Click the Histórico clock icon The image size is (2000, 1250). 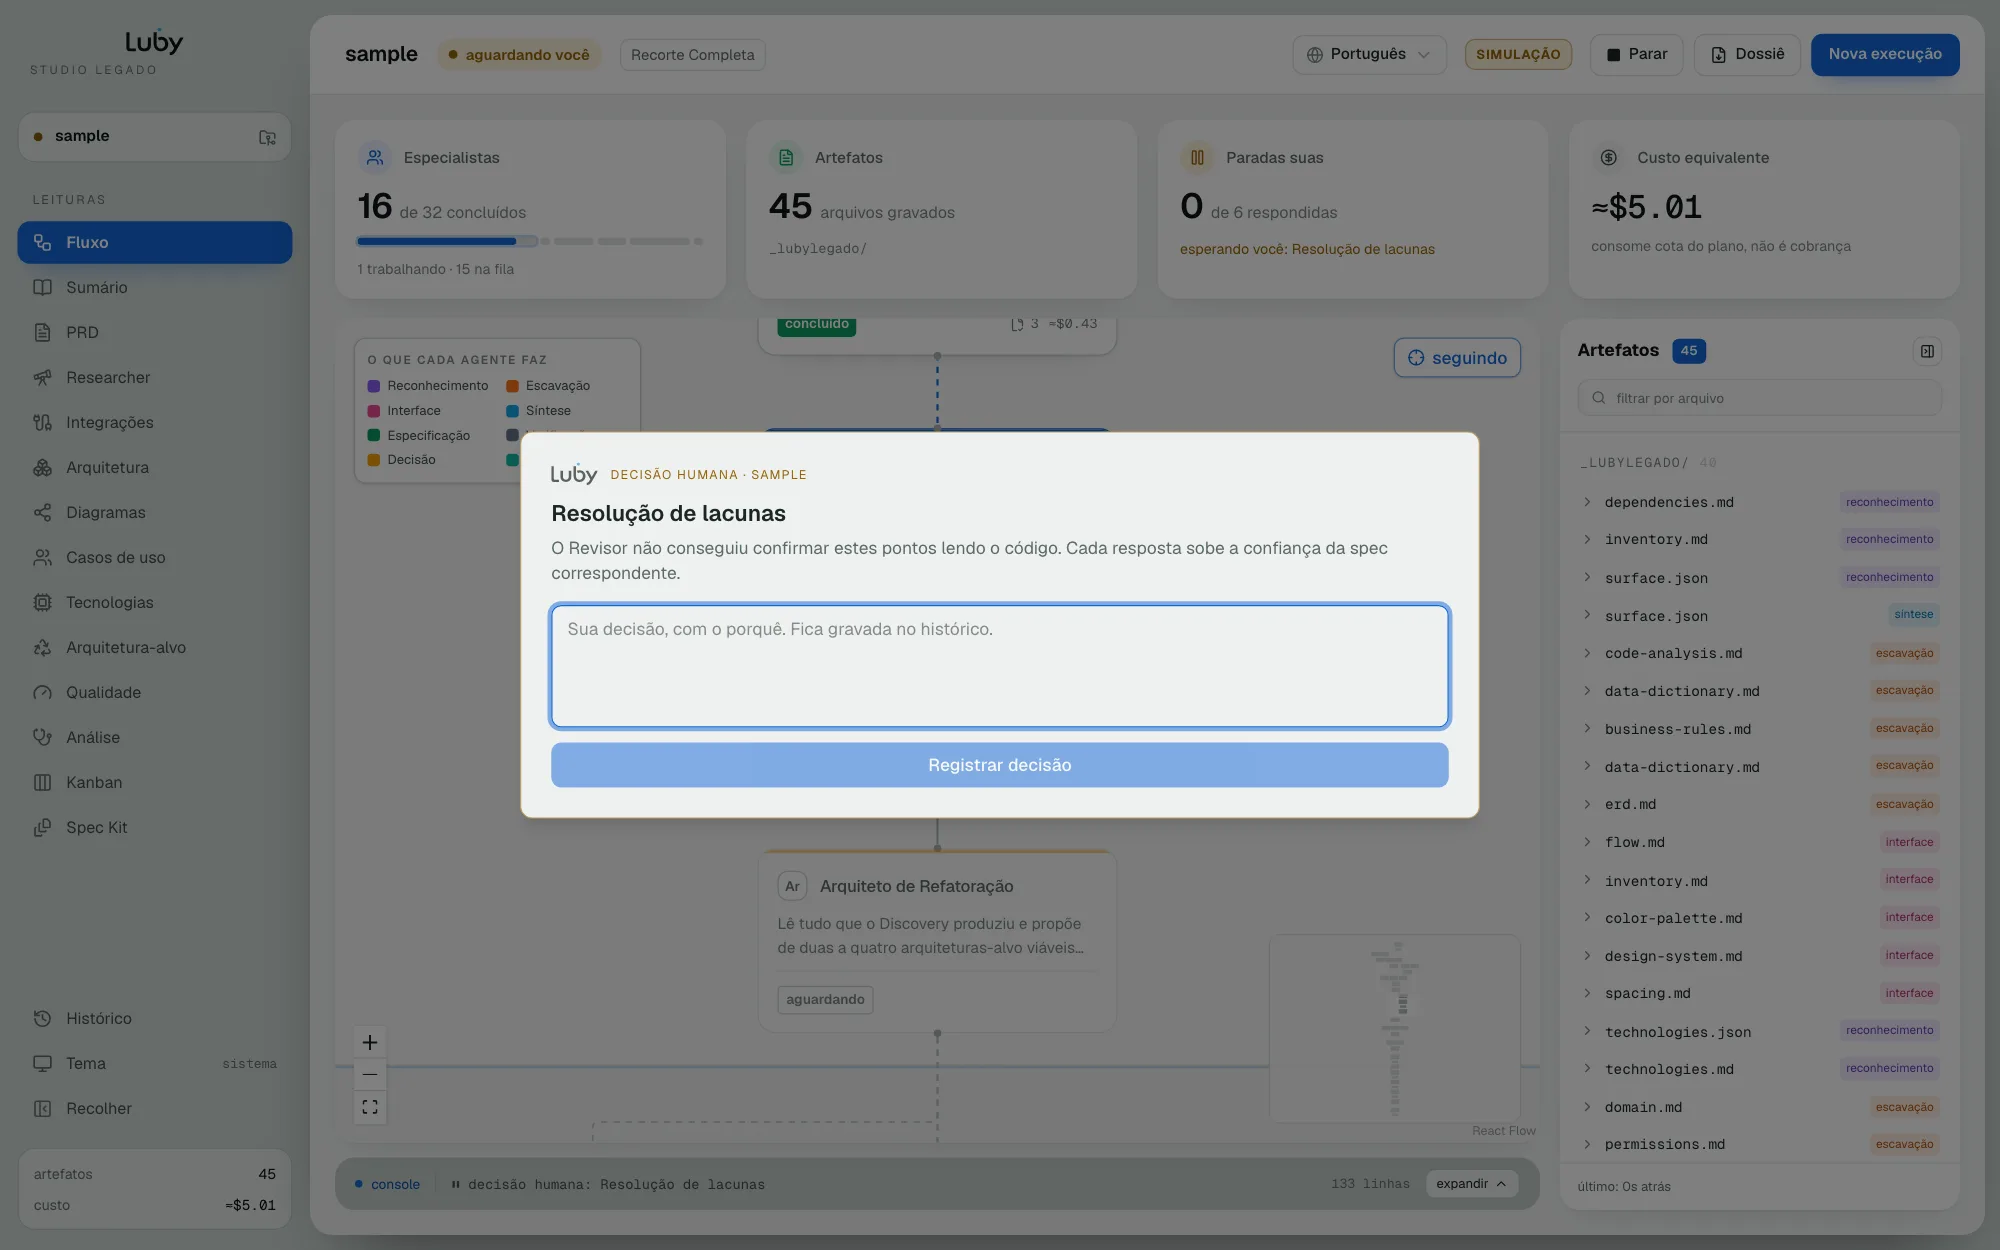42,1018
